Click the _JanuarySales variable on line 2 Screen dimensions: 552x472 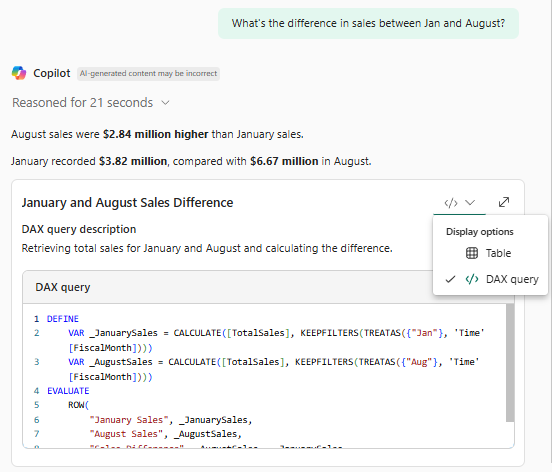(124, 333)
